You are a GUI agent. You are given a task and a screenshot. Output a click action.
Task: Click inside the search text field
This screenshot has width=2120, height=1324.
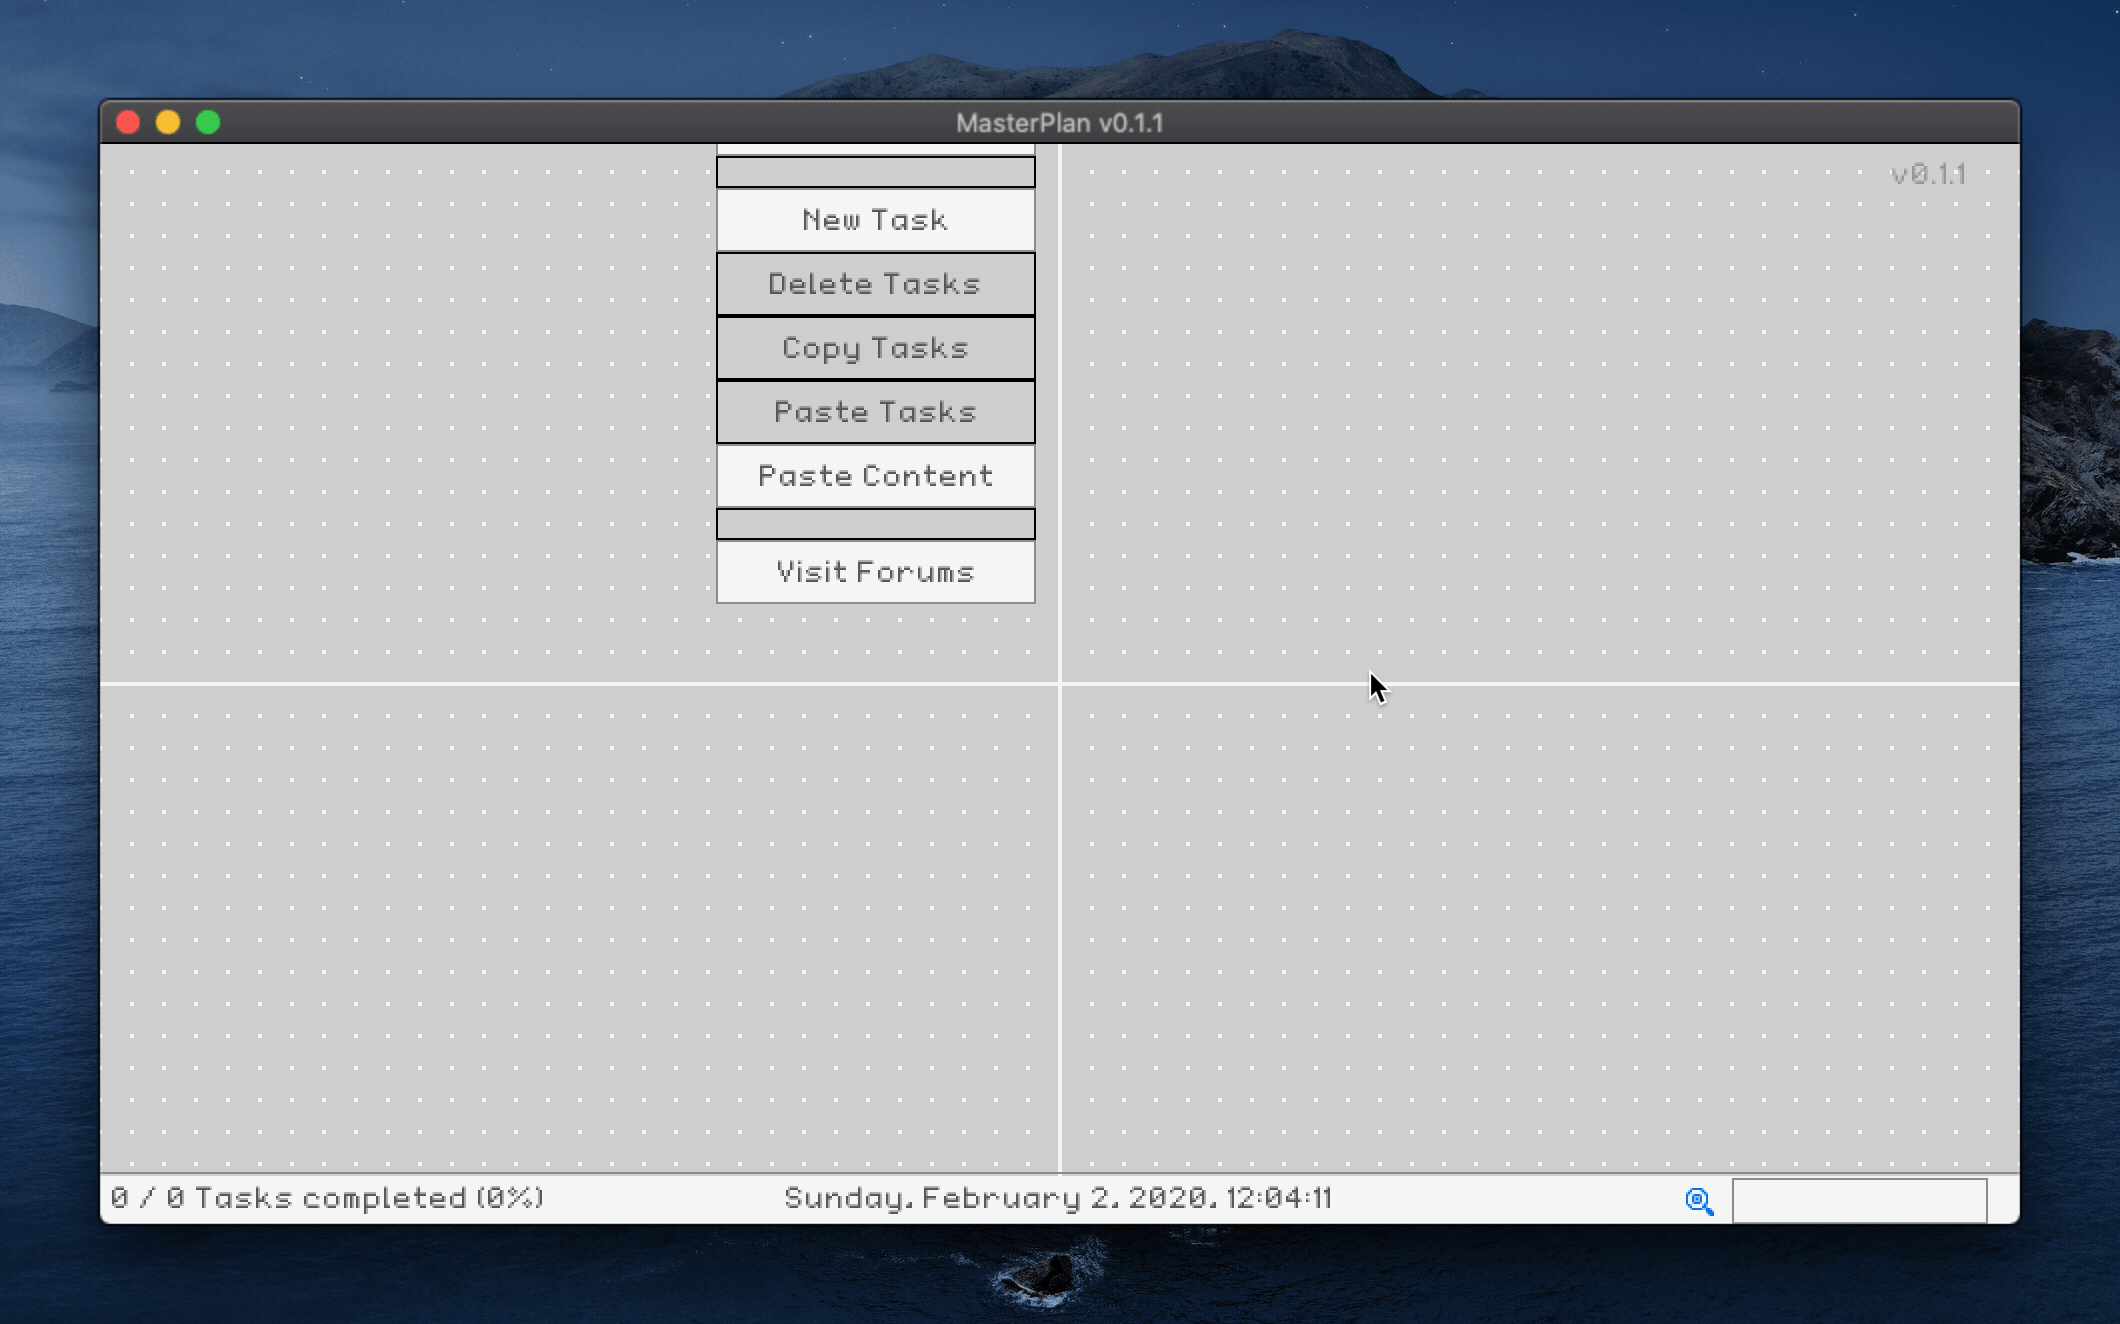1862,1201
